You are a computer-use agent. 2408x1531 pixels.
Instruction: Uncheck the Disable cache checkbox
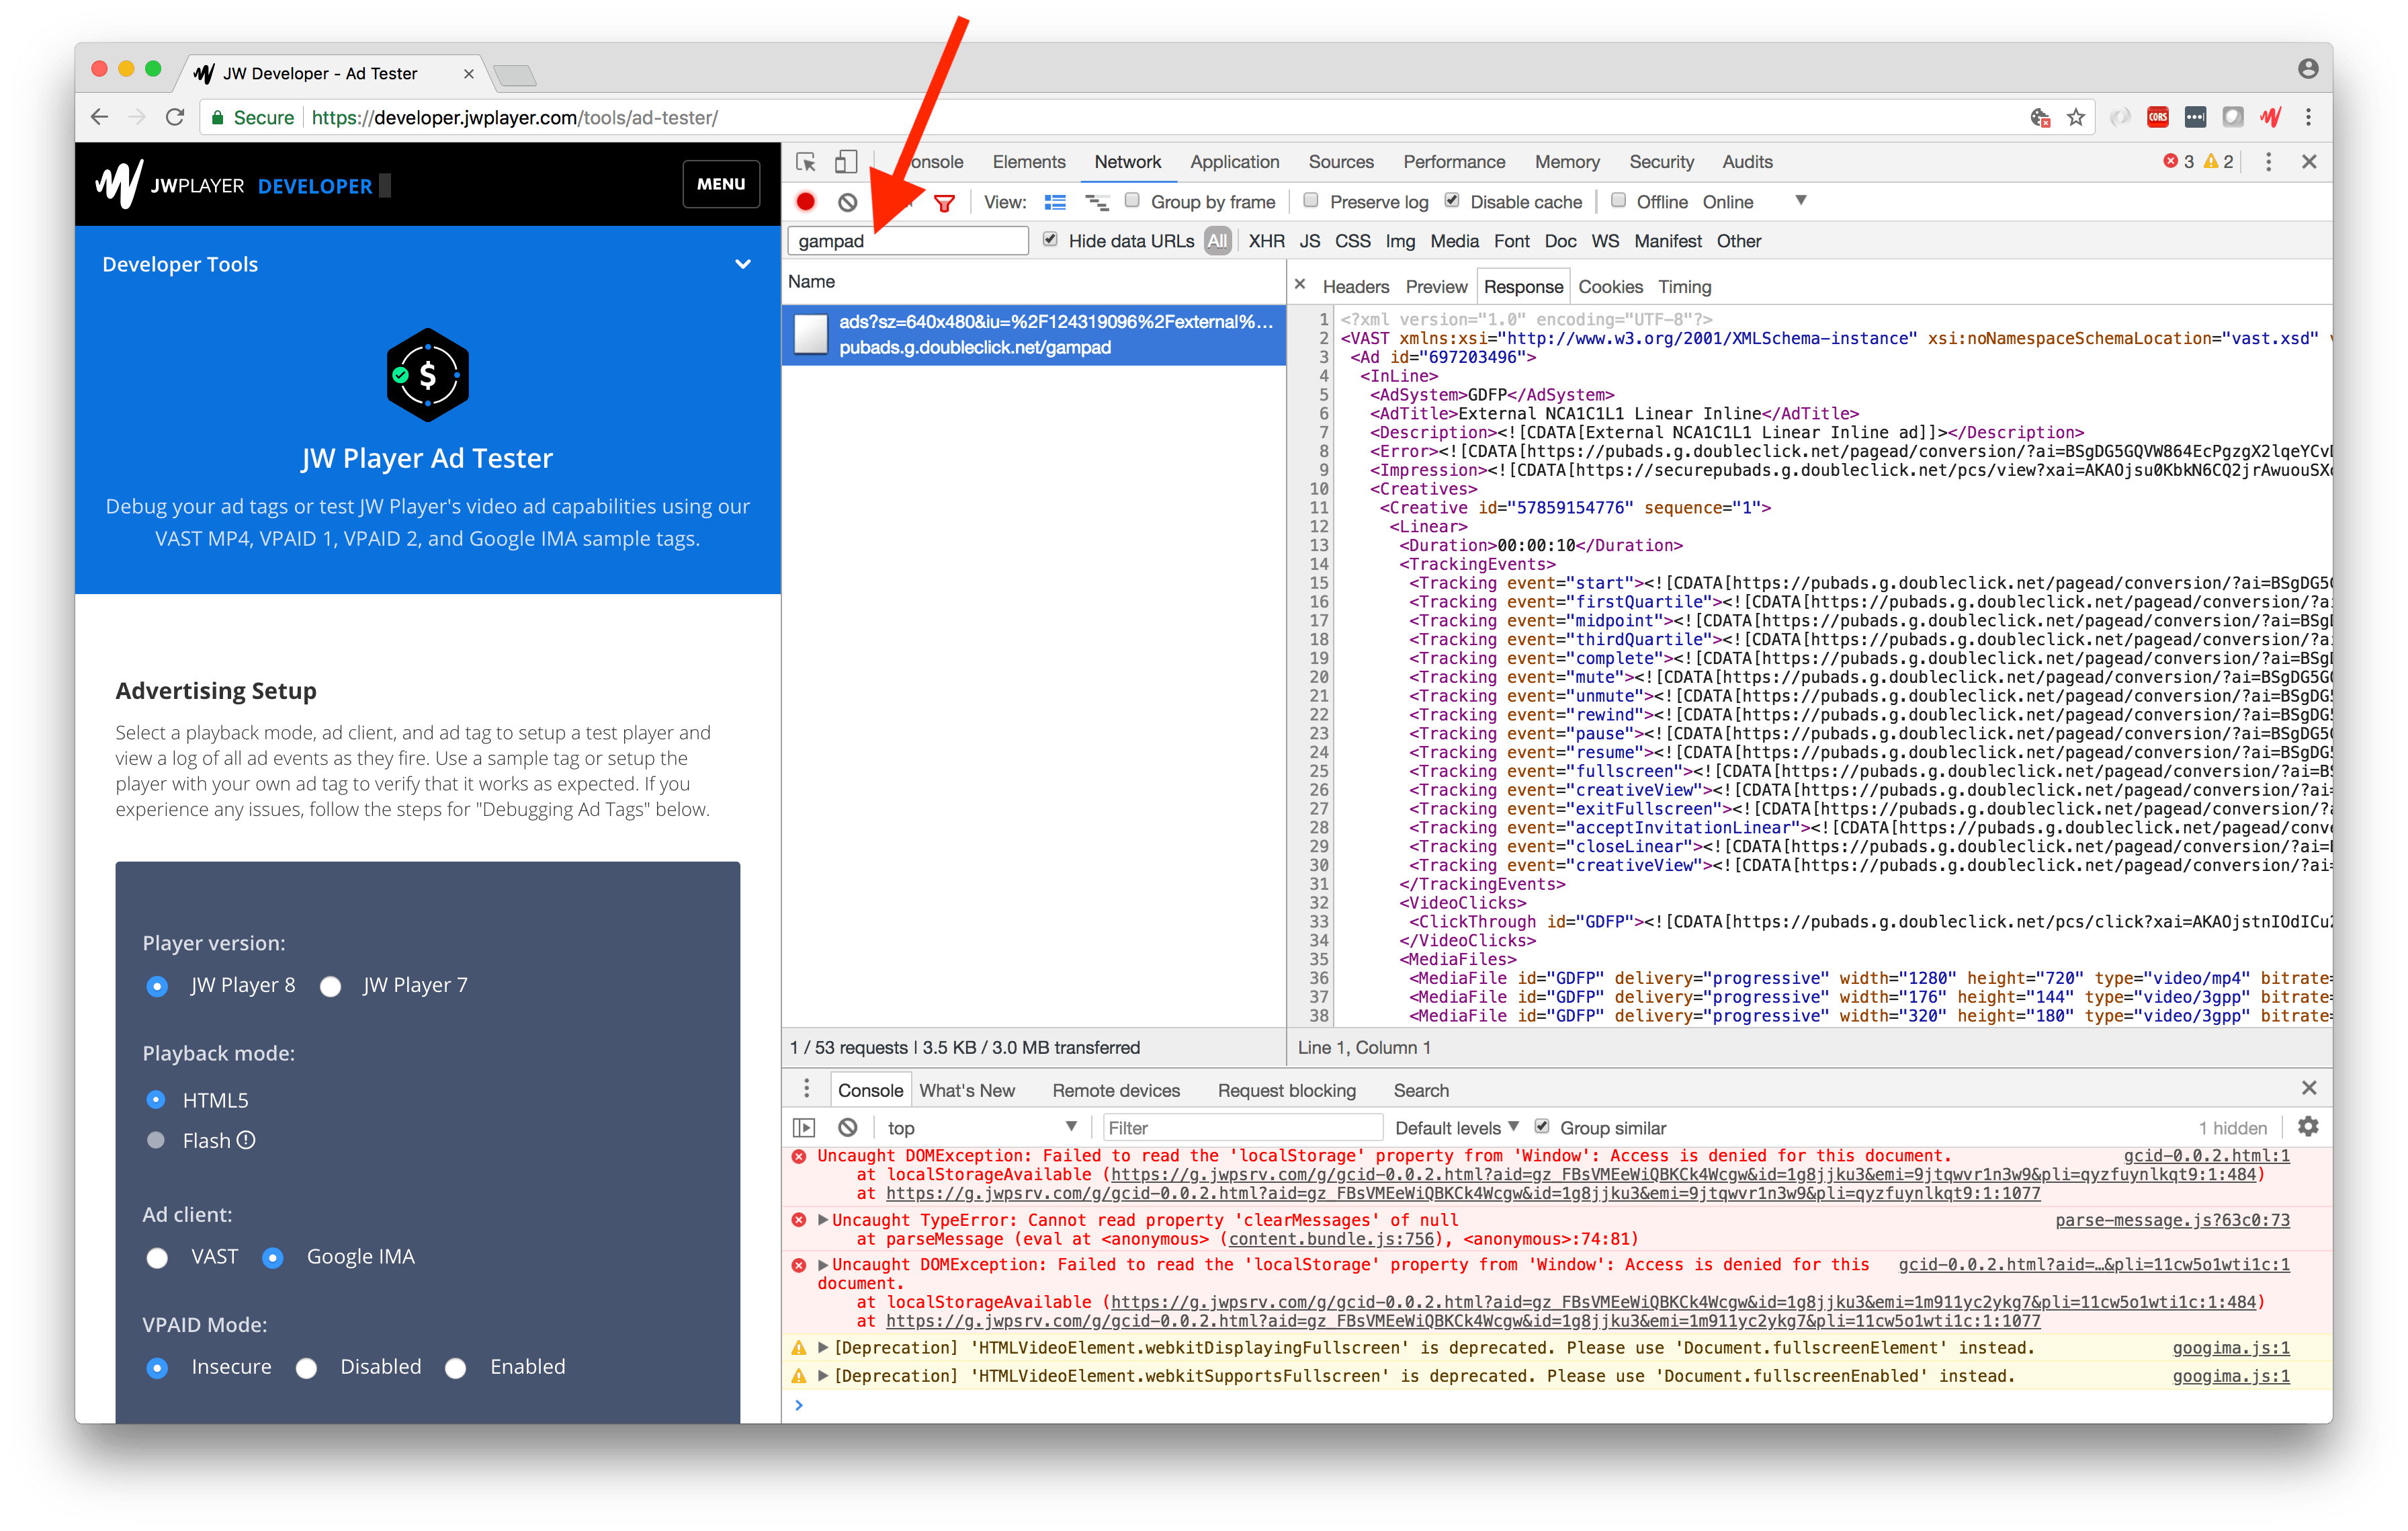coord(1452,201)
